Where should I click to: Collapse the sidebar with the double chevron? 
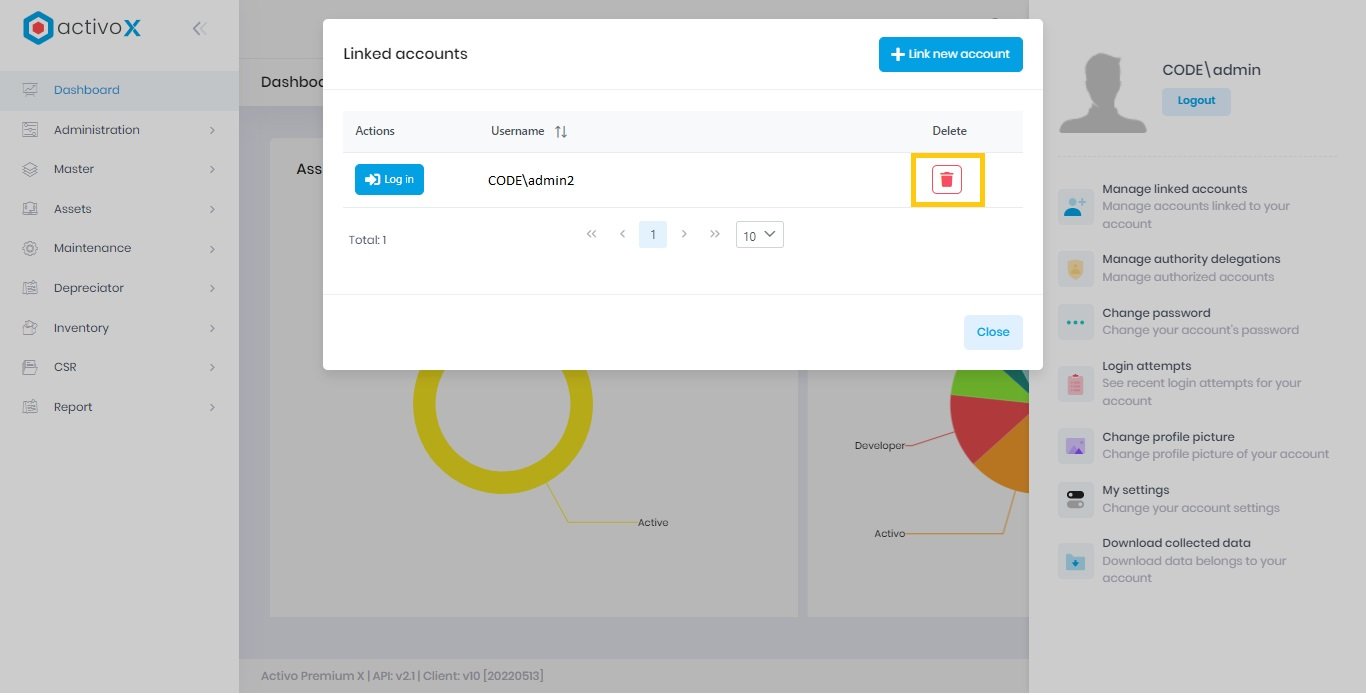pyautogui.click(x=199, y=28)
